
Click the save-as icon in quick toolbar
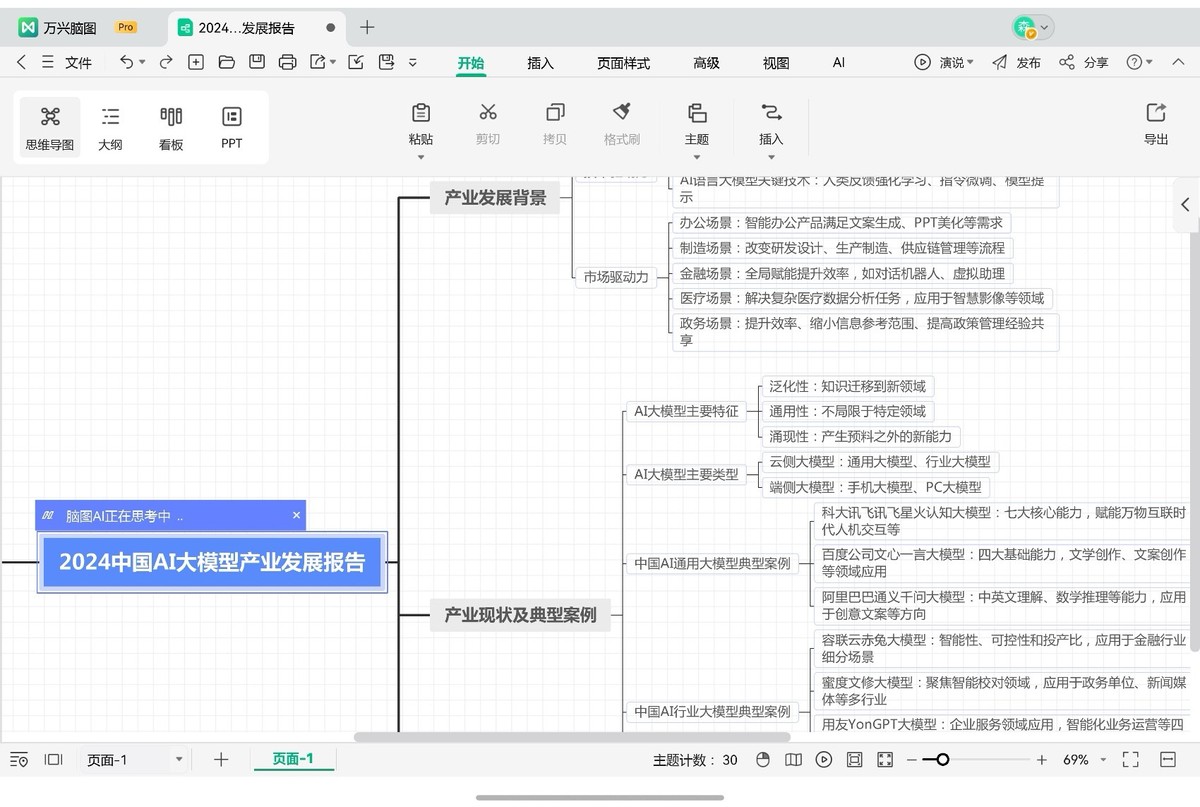pos(387,62)
